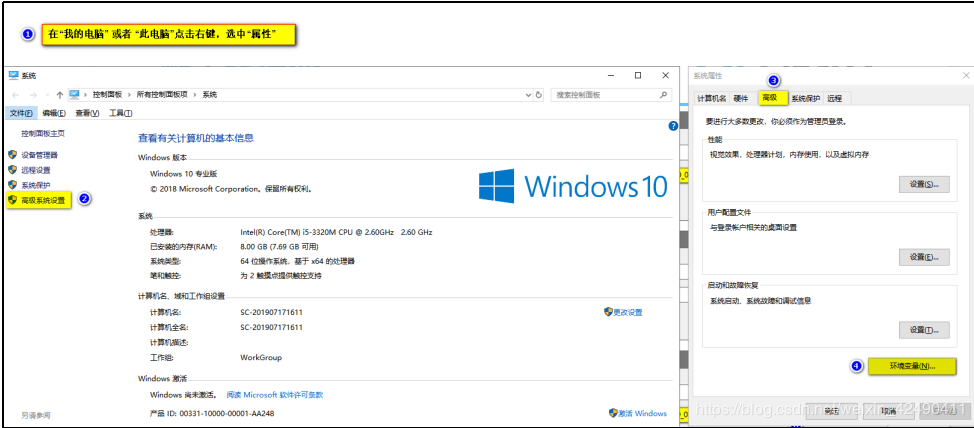974x428 pixels.
Task: Click the 更改设置 link
Action: 628,312
